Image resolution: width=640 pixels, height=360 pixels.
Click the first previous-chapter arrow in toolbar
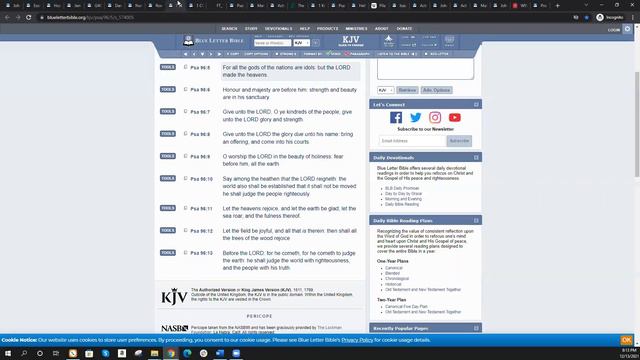[x=185, y=54]
